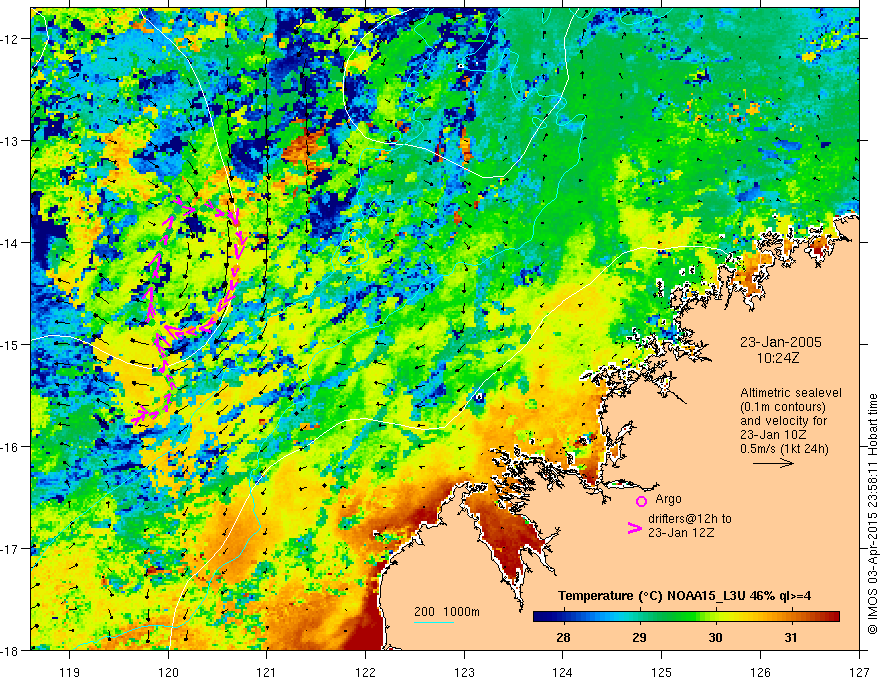Click longitude axis label '119'
Screen dimensions: 880x680
click(70, 672)
